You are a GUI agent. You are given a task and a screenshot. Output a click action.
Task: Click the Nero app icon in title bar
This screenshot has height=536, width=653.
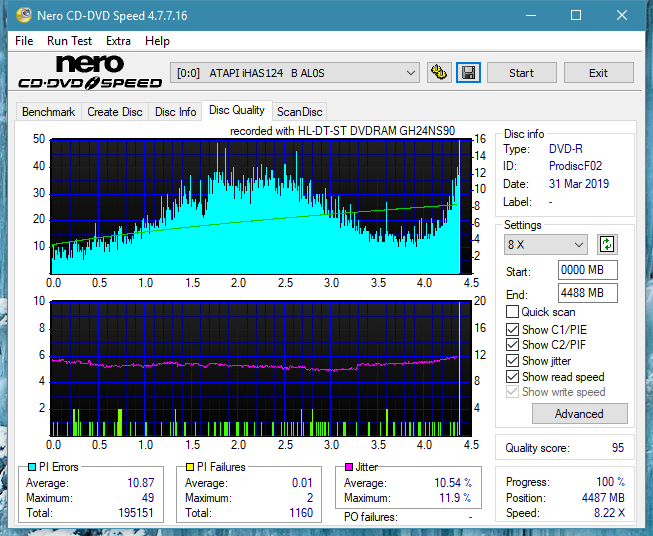point(24,15)
